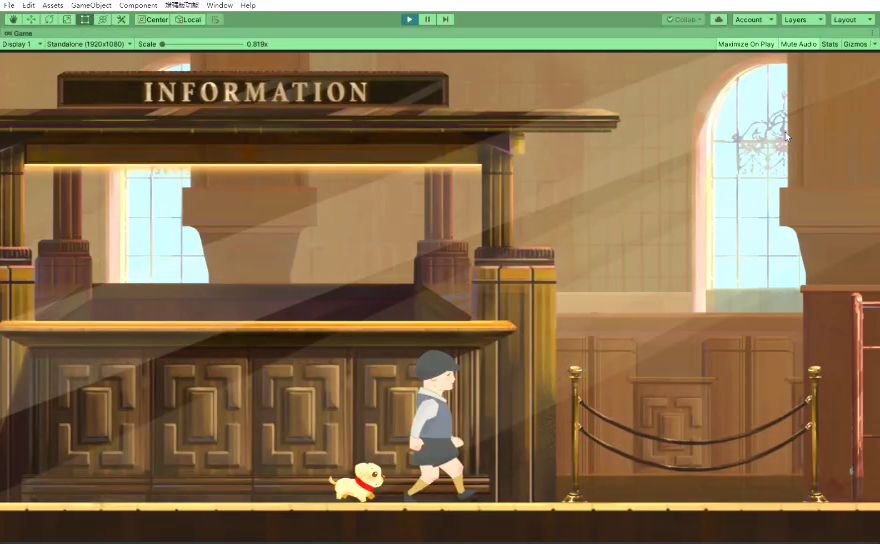The width and height of the screenshot is (880, 544).
Task: Open the Display 1 dropdown
Action: [21, 44]
